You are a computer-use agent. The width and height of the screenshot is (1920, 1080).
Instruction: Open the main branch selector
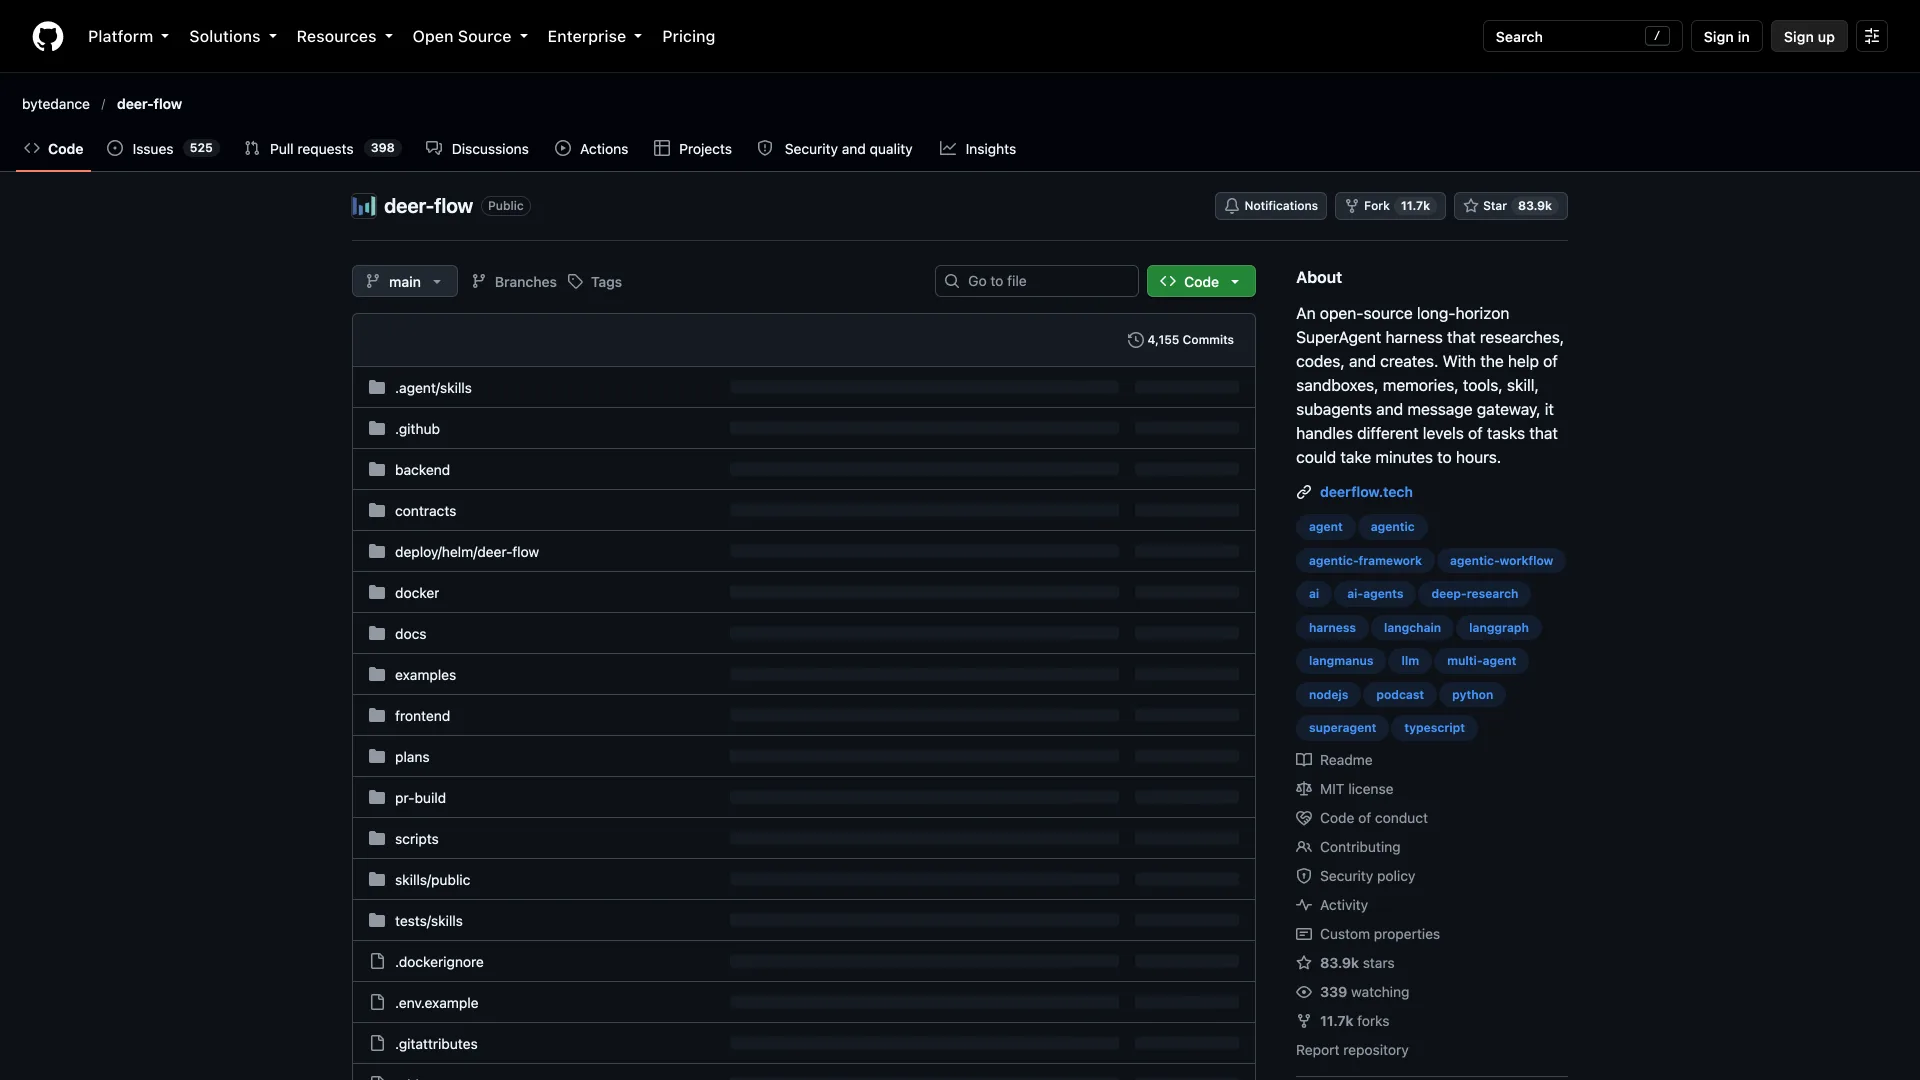pyautogui.click(x=405, y=282)
